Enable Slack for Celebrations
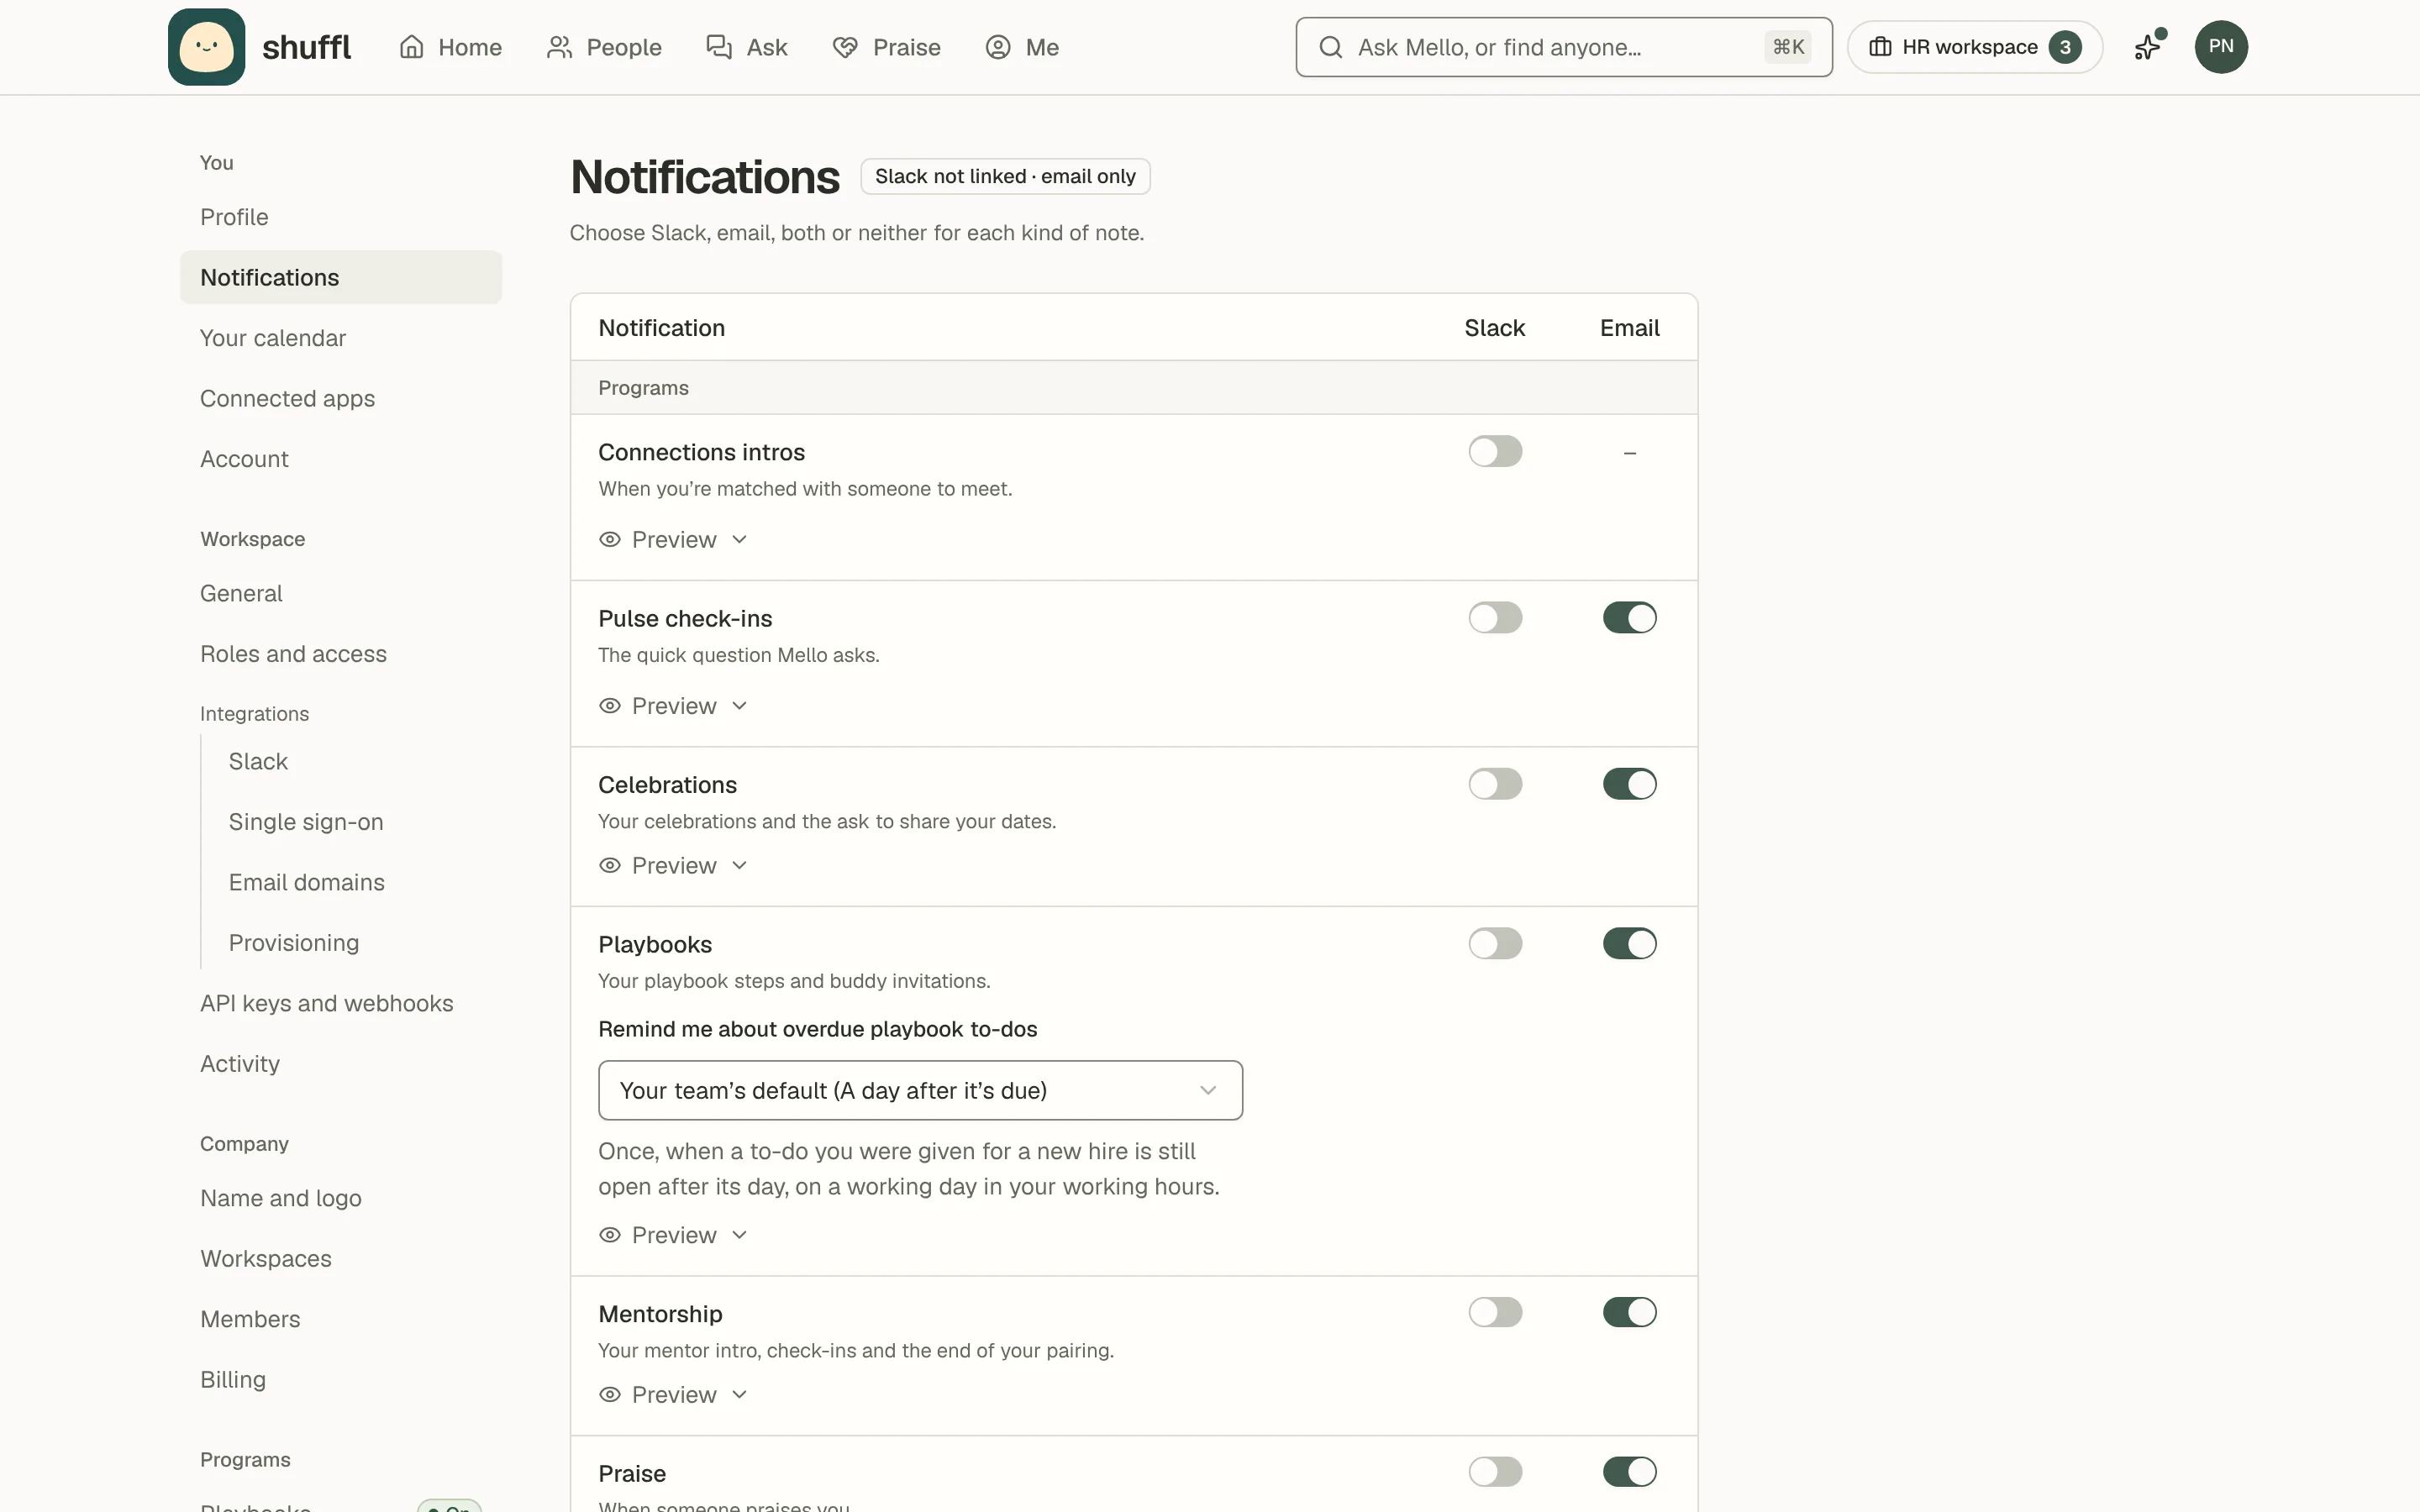The height and width of the screenshot is (1512, 2420). (1495, 784)
